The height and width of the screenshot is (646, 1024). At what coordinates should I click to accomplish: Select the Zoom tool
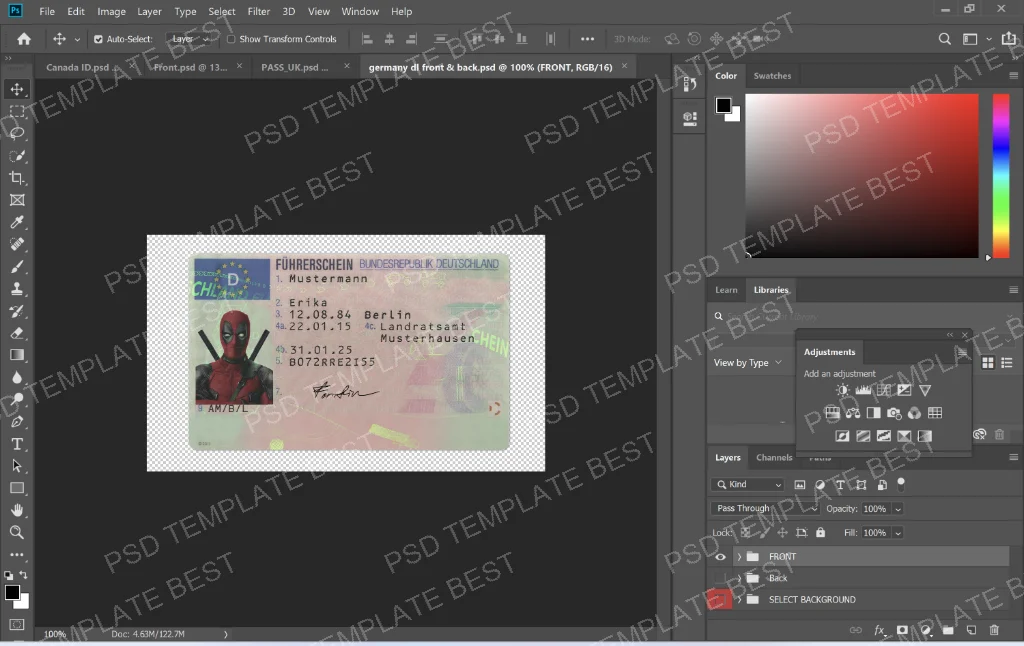17,532
